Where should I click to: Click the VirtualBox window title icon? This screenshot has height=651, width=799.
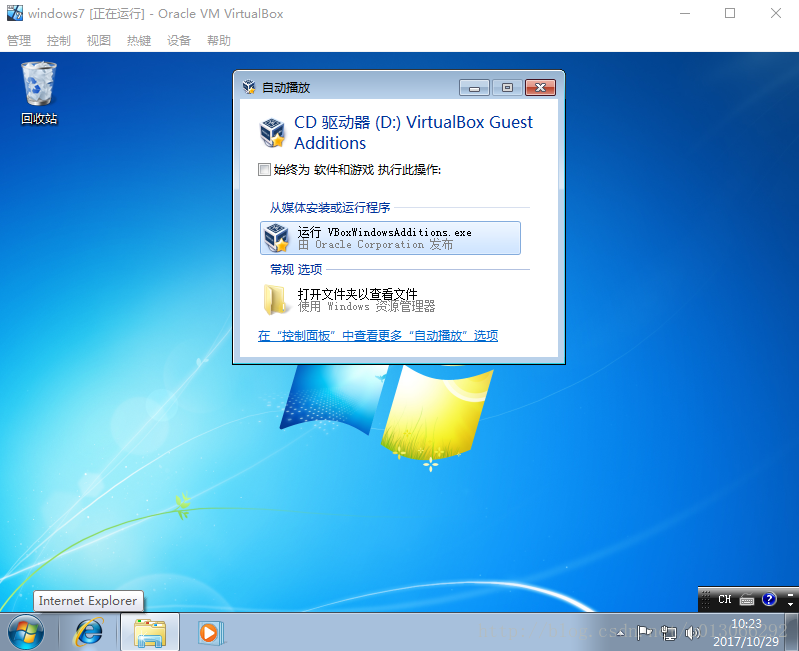click(x=15, y=13)
